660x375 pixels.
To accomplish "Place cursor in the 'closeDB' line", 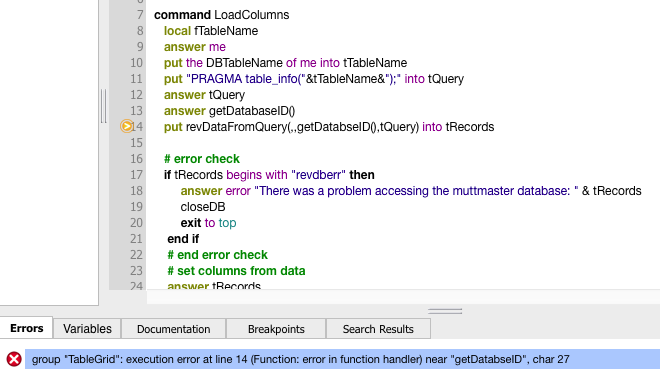I will tap(203, 207).
